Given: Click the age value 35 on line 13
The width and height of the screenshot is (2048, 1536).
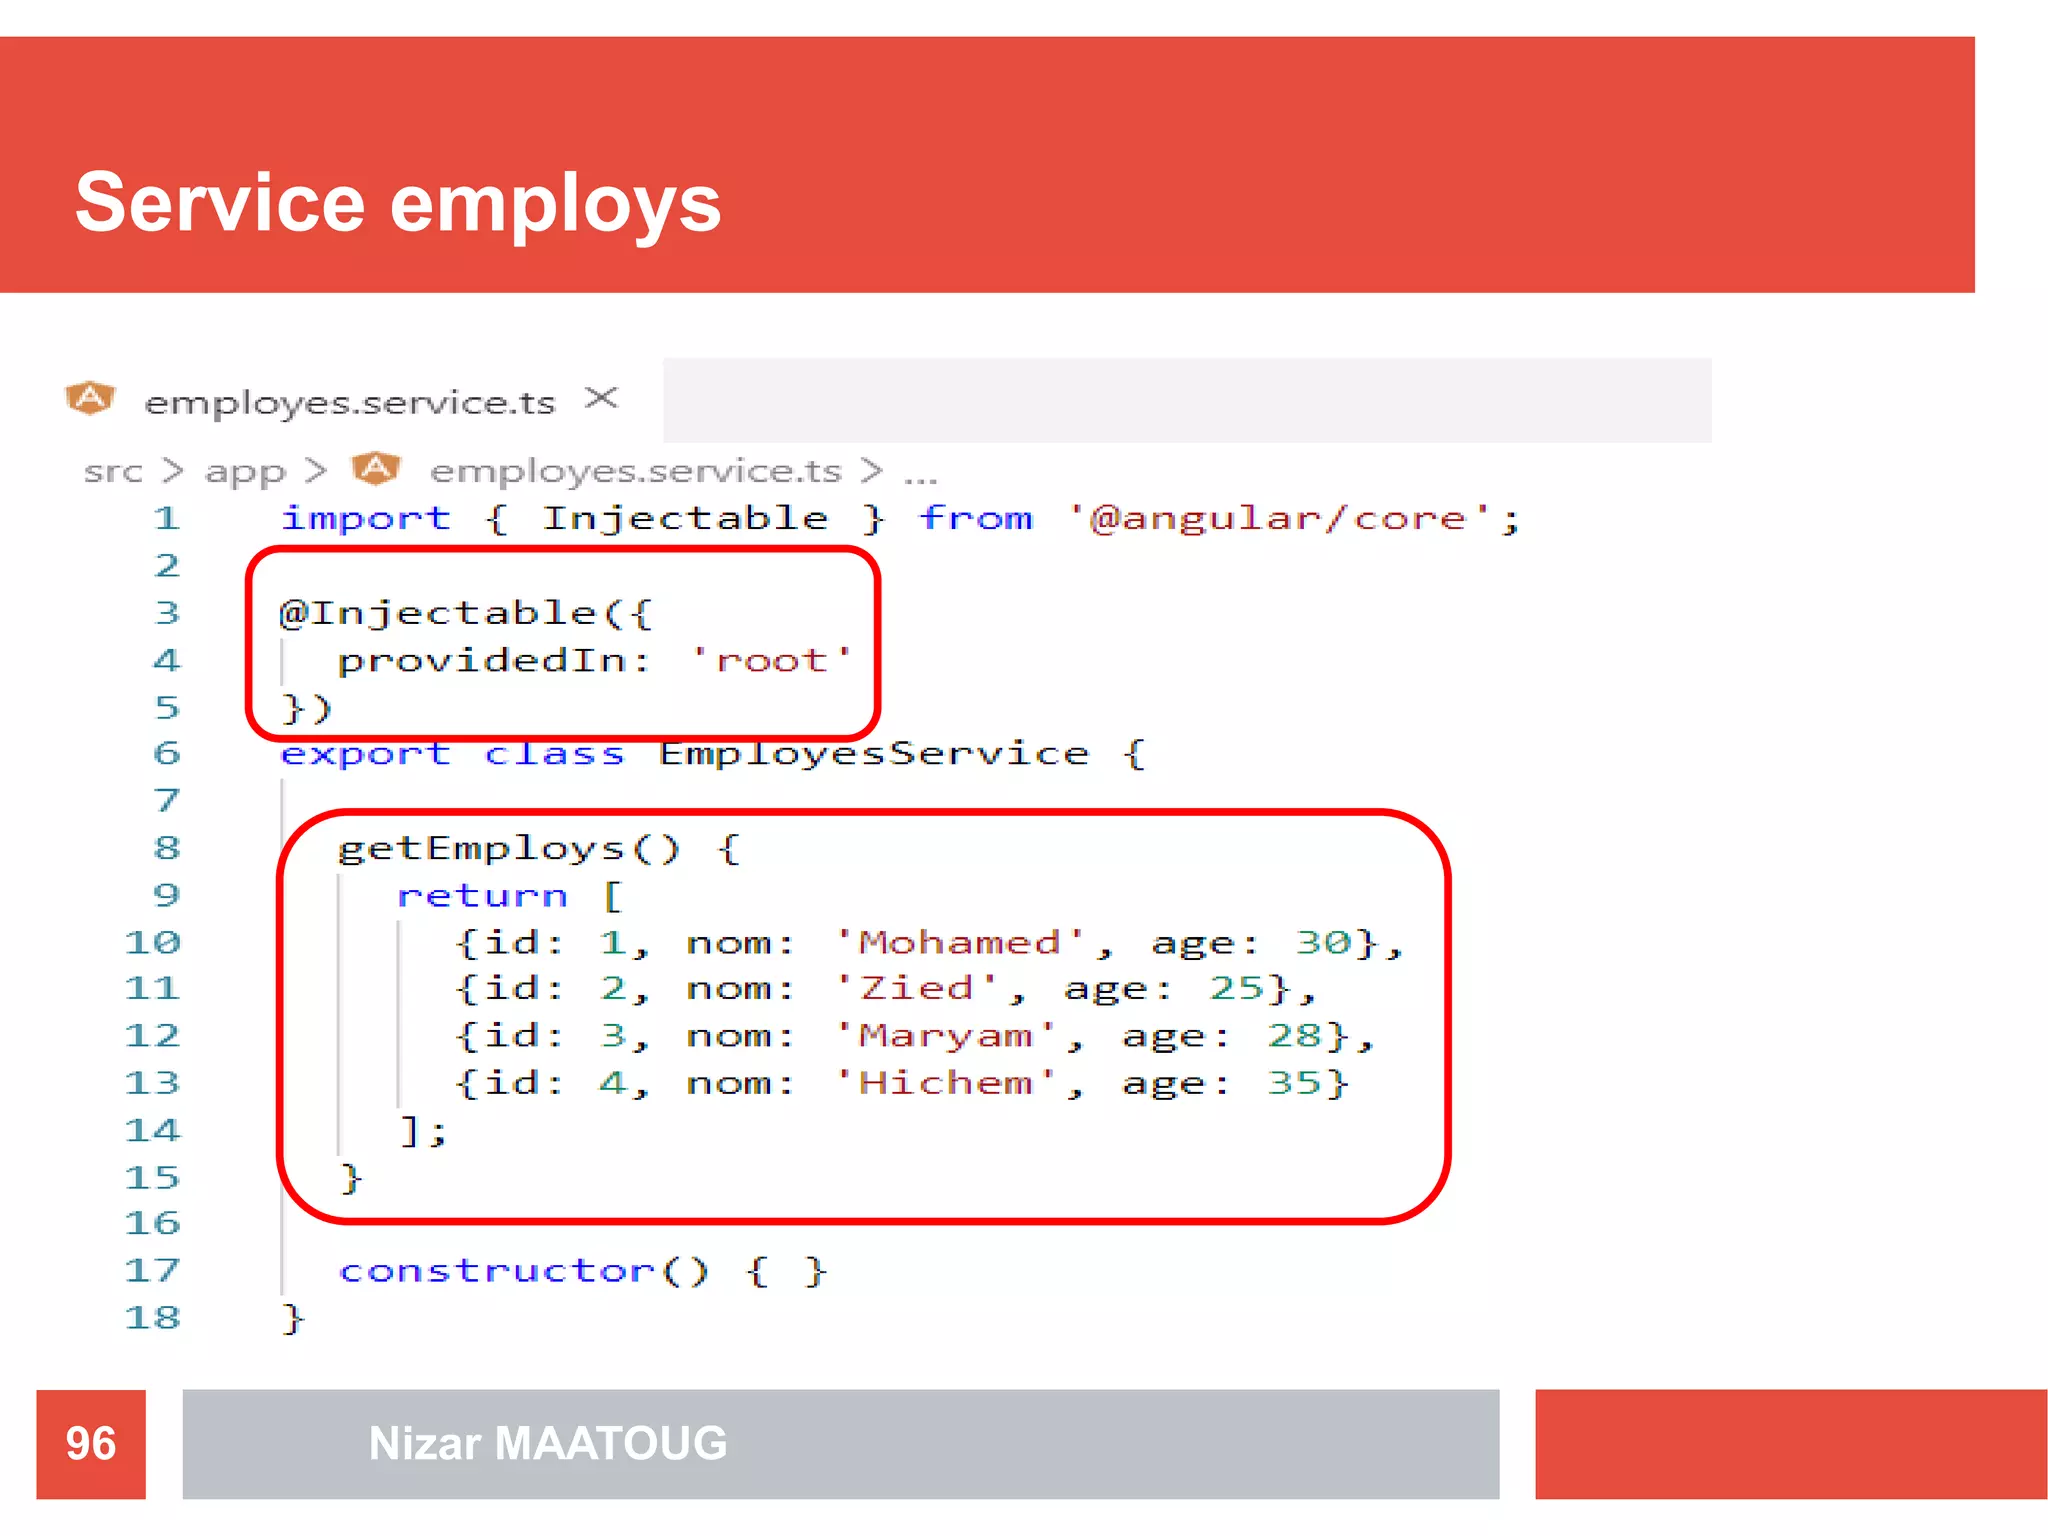Looking at the screenshot, I should point(1295,1083).
